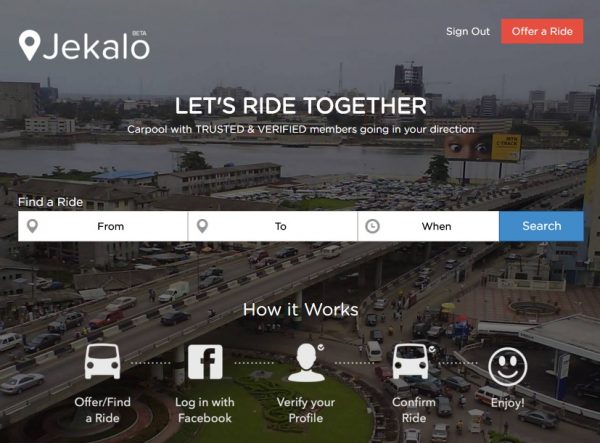Click the Jekalo location pin logo
The height and width of the screenshot is (443, 600).
point(29,46)
